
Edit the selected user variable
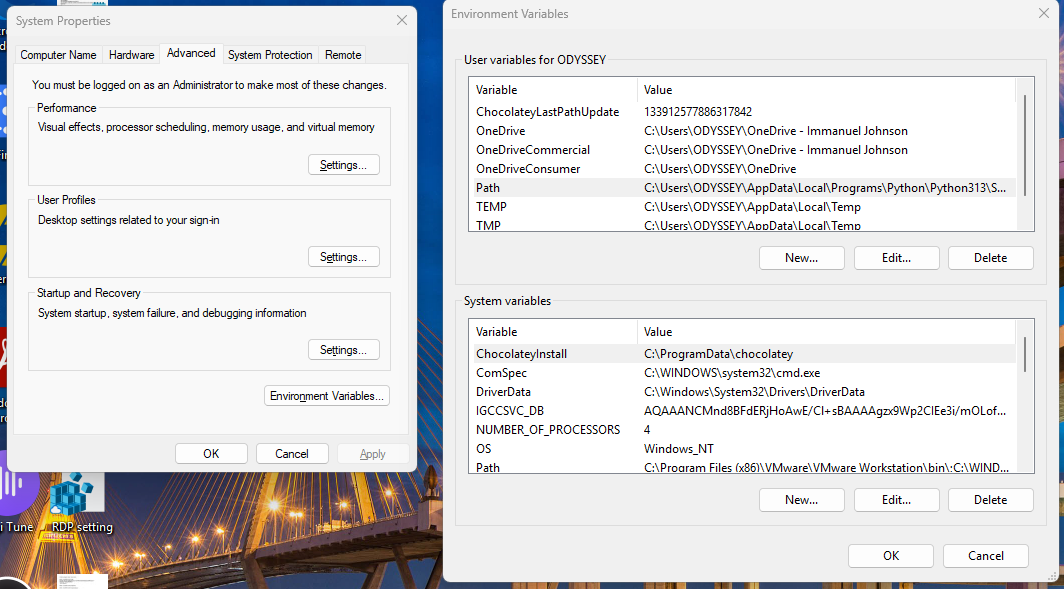pos(896,257)
